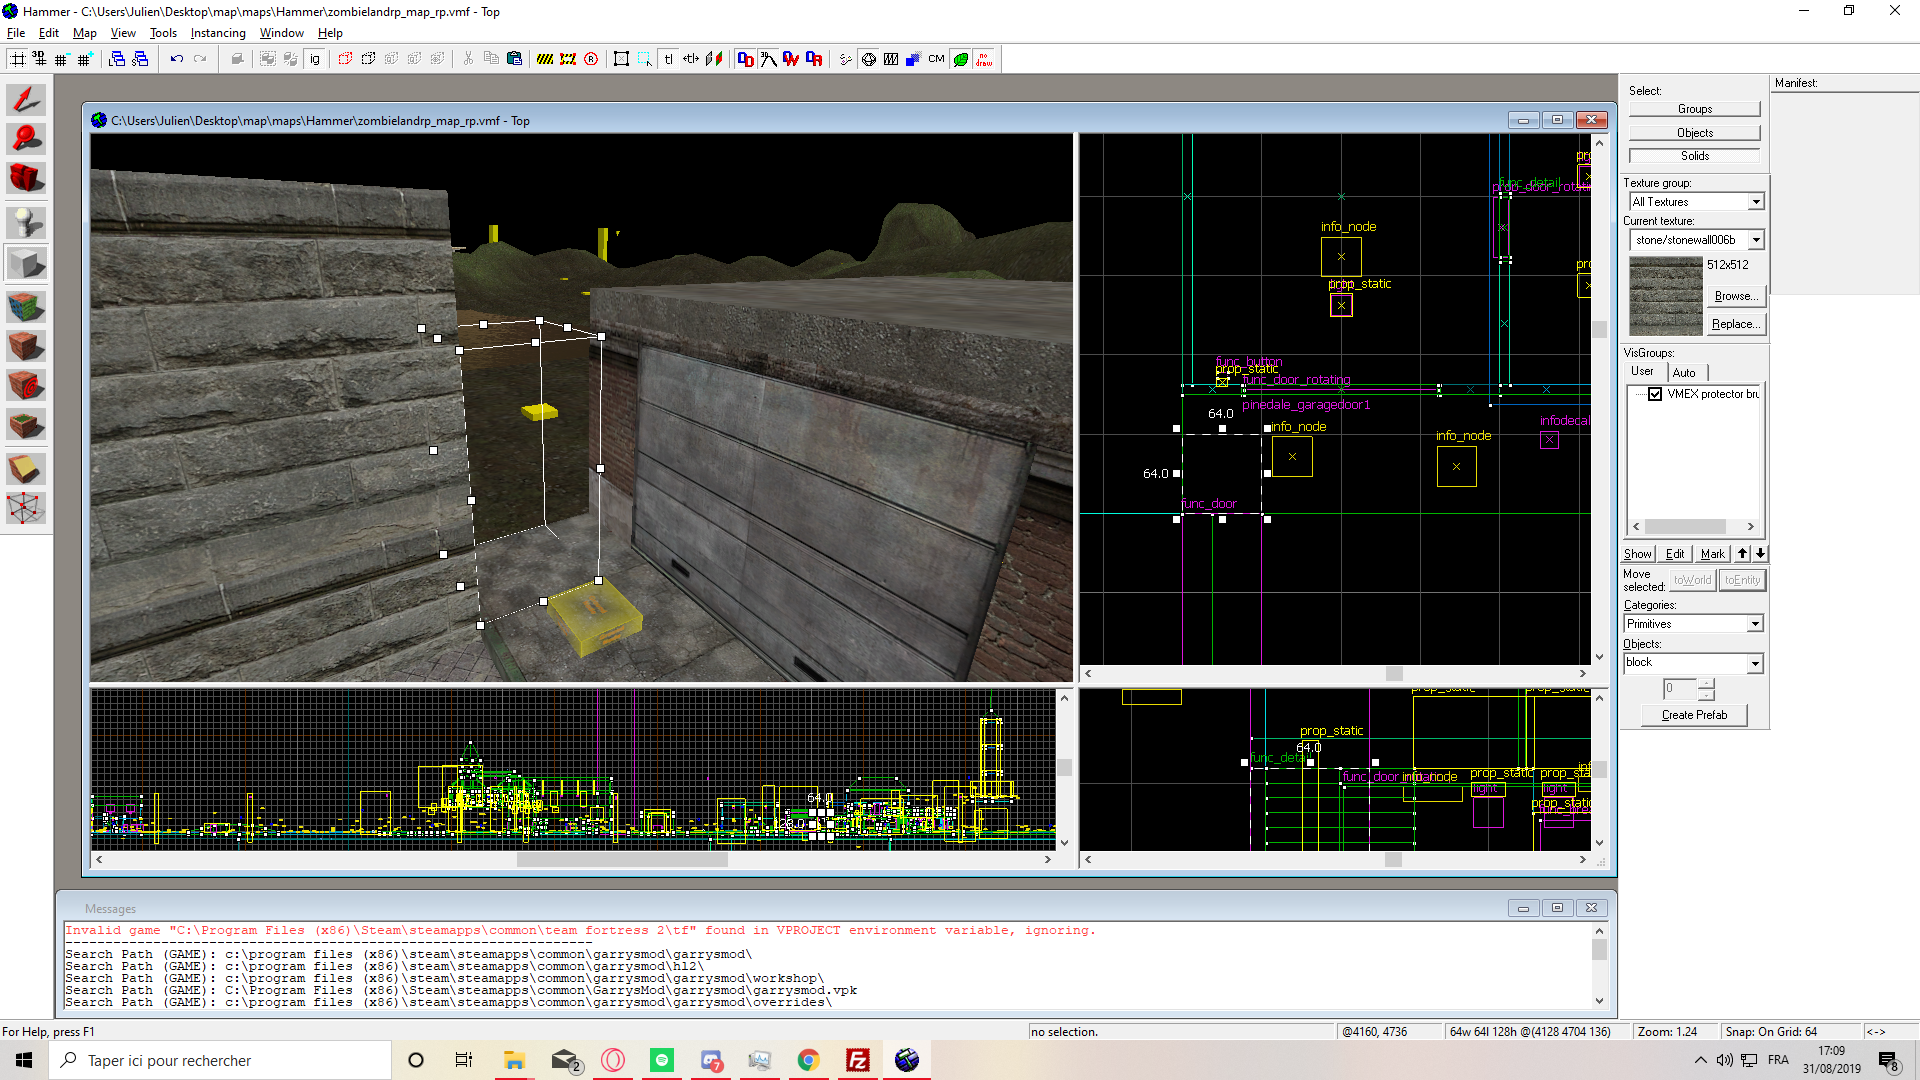Activate the Clipping tool
This screenshot has width=1920, height=1080.
(26, 468)
